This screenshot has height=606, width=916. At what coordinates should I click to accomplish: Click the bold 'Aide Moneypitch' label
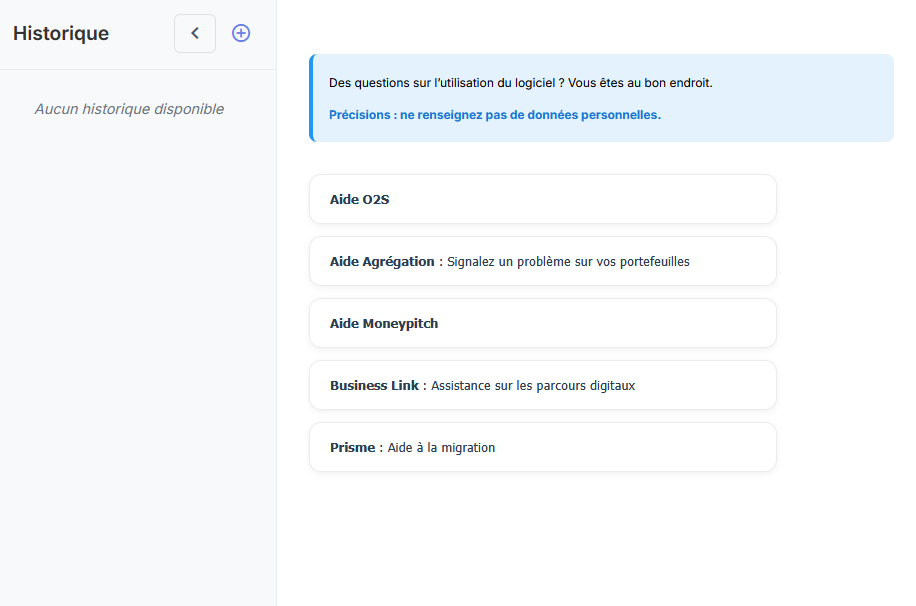[384, 324]
